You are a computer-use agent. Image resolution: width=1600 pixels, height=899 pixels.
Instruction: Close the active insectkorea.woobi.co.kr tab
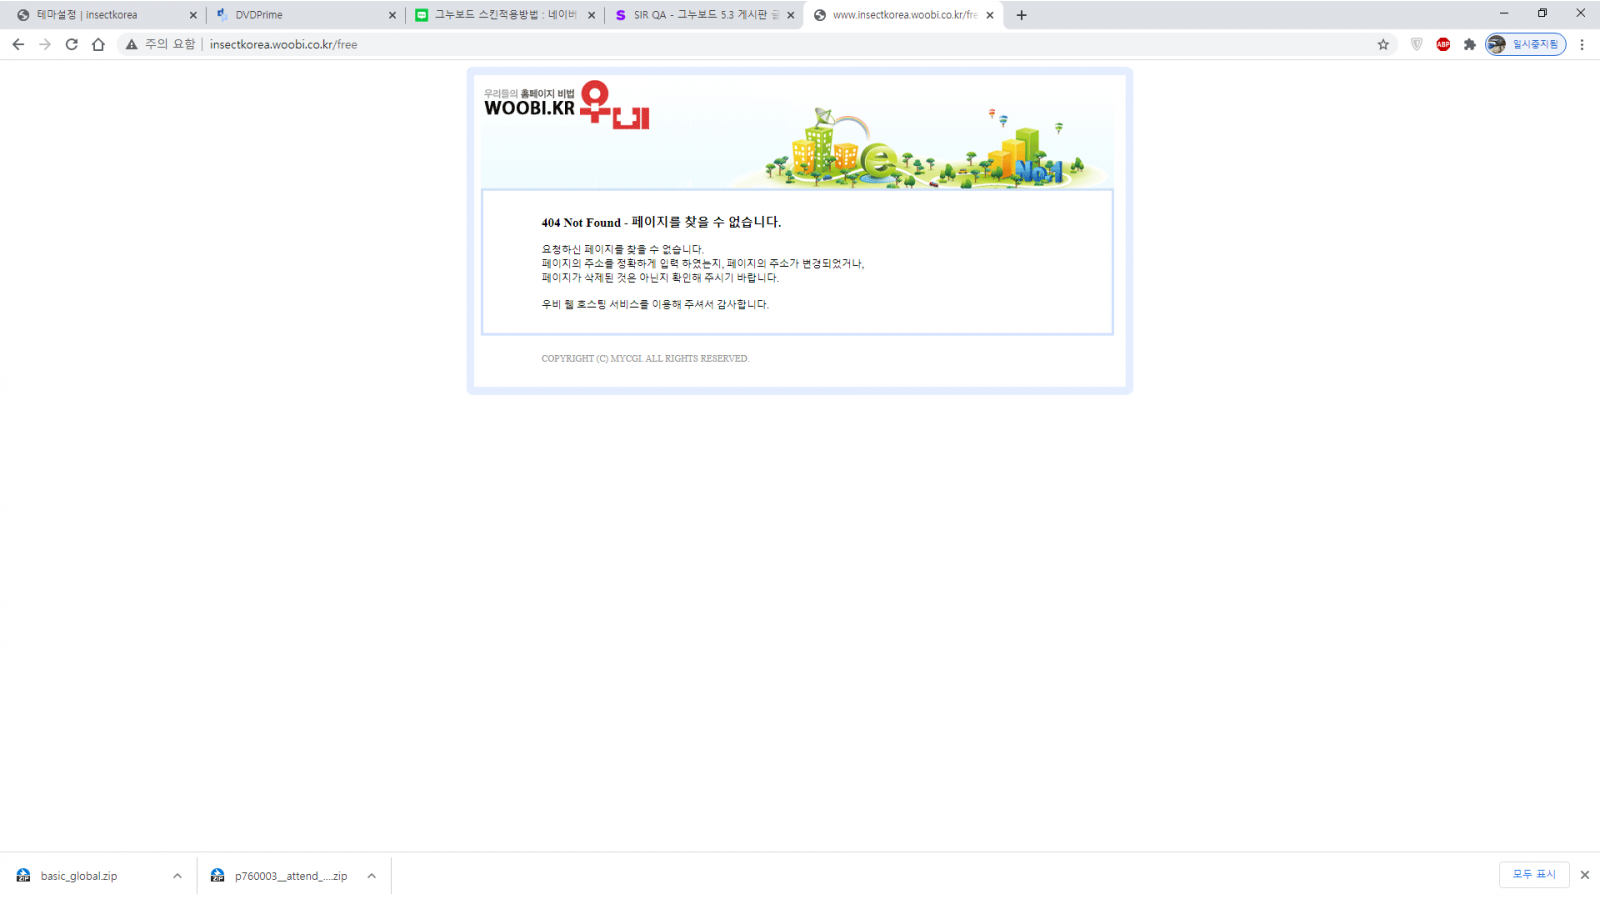pos(990,15)
